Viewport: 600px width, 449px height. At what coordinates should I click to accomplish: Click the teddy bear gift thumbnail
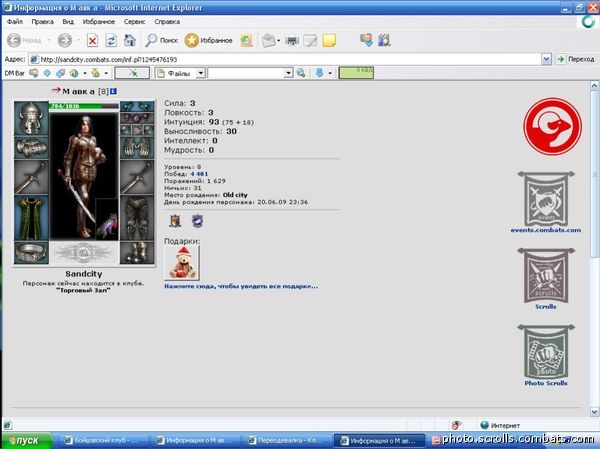point(182,263)
